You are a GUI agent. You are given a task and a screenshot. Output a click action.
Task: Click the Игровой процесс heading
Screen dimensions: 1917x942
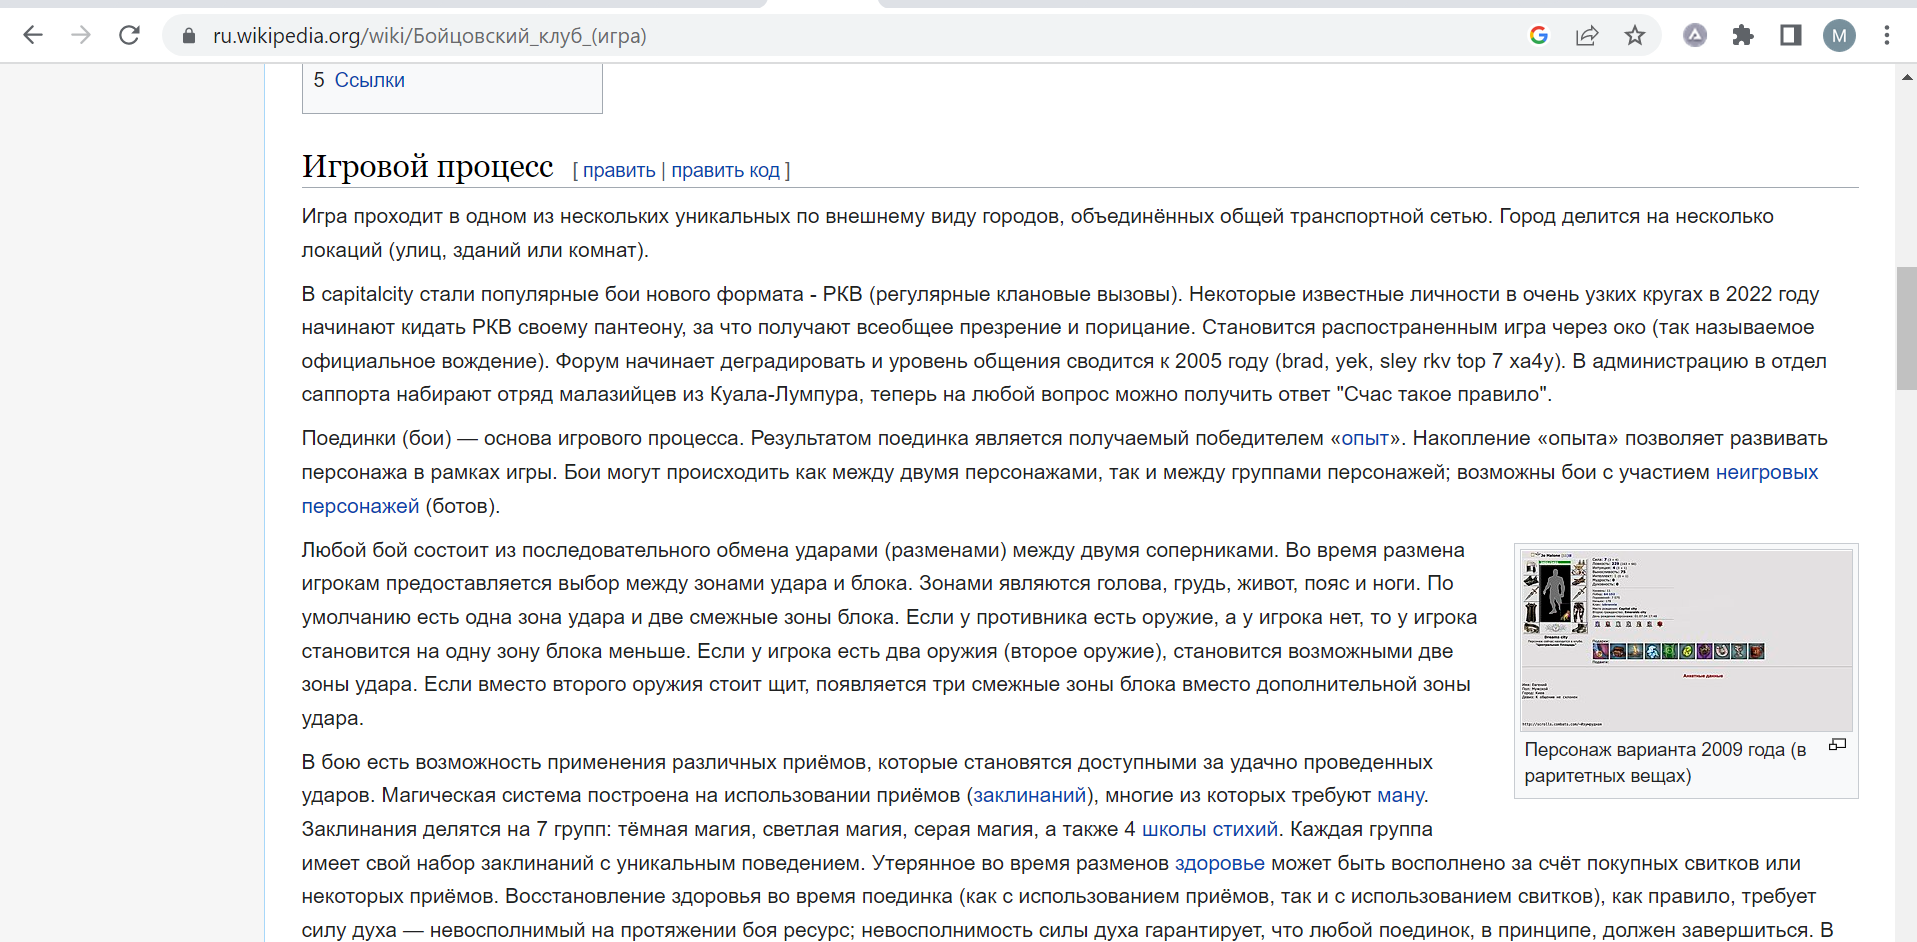click(x=427, y=166)
